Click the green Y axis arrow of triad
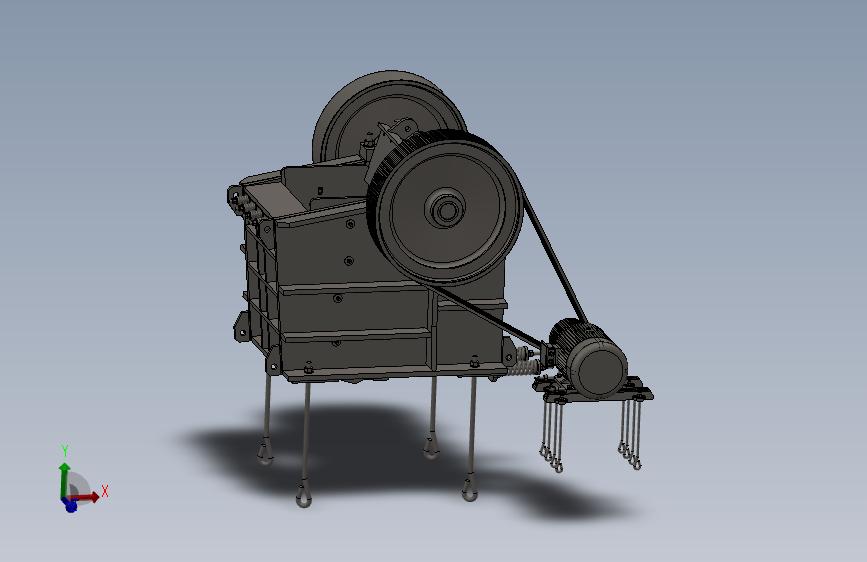 [65, 480]
